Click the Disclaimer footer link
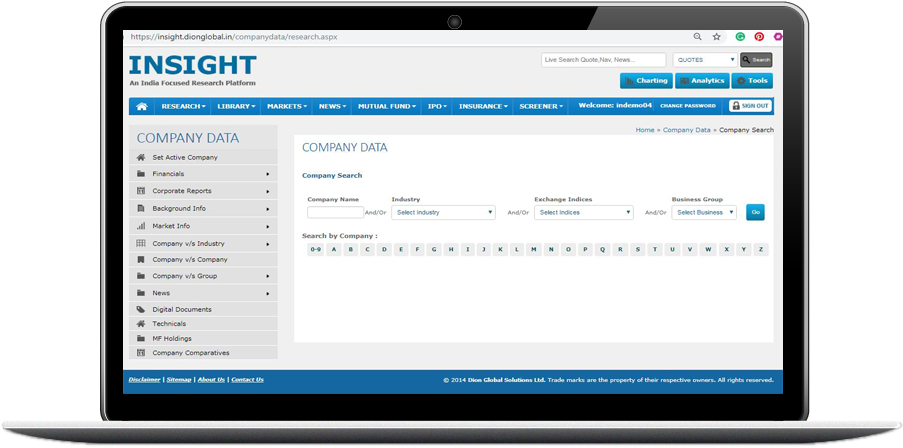Screen dimensions: 903x448 coord(144,380)
